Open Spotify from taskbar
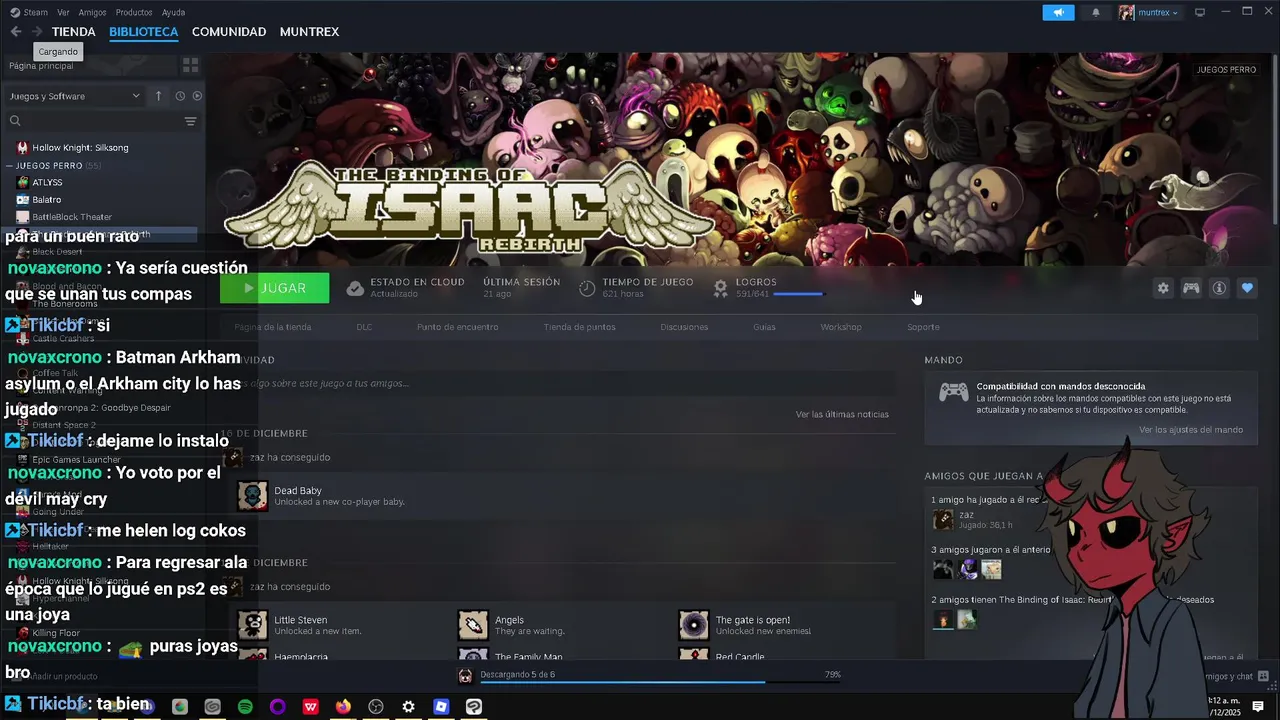Image resolution: width=1280 pixels, height=720 pixels. pos(245,706)
